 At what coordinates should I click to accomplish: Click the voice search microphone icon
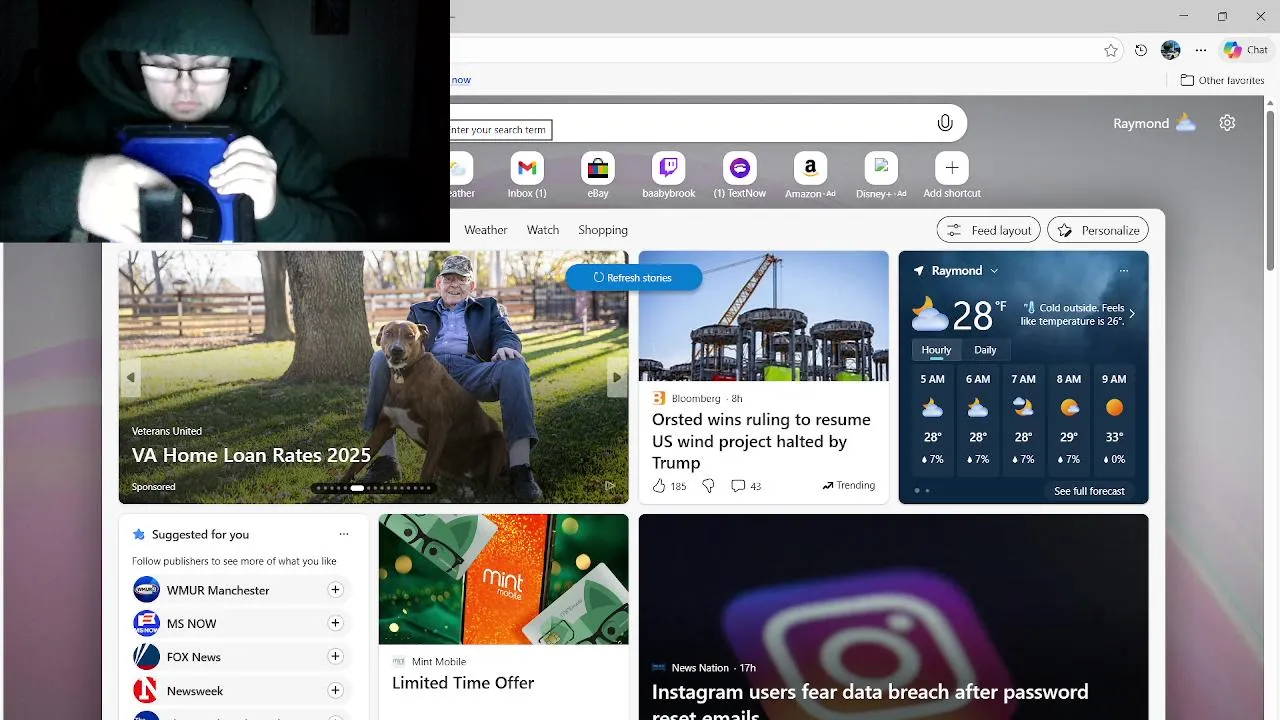(945, 123)
